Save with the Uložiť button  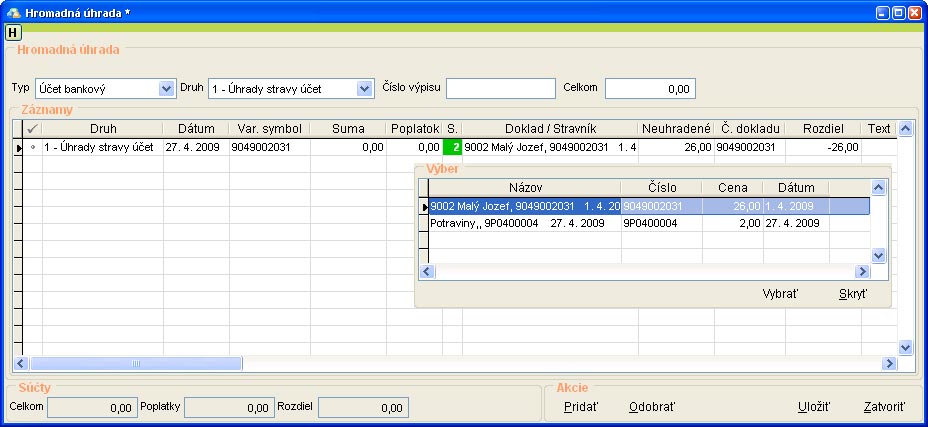click(x=814, y=407)
